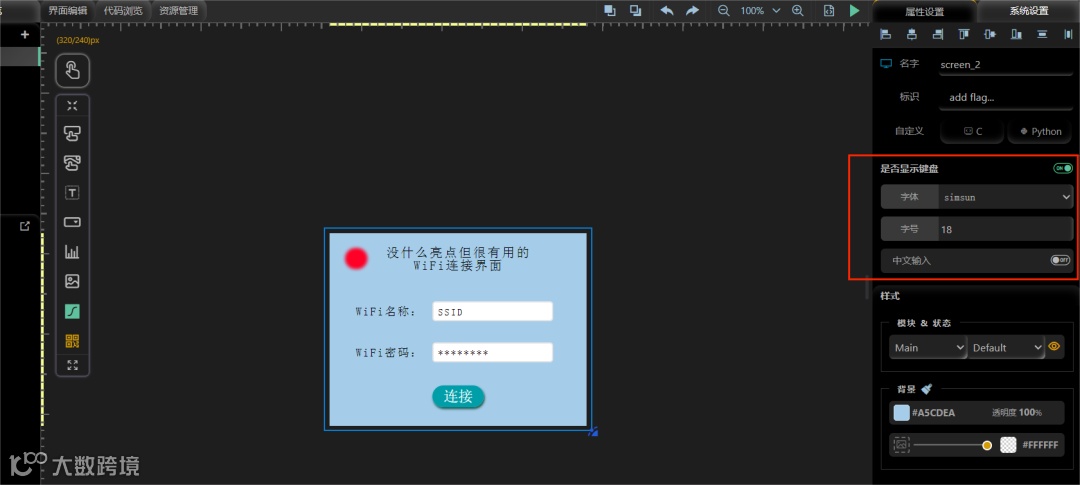Click the C custom code button

[x=973, y=131]
